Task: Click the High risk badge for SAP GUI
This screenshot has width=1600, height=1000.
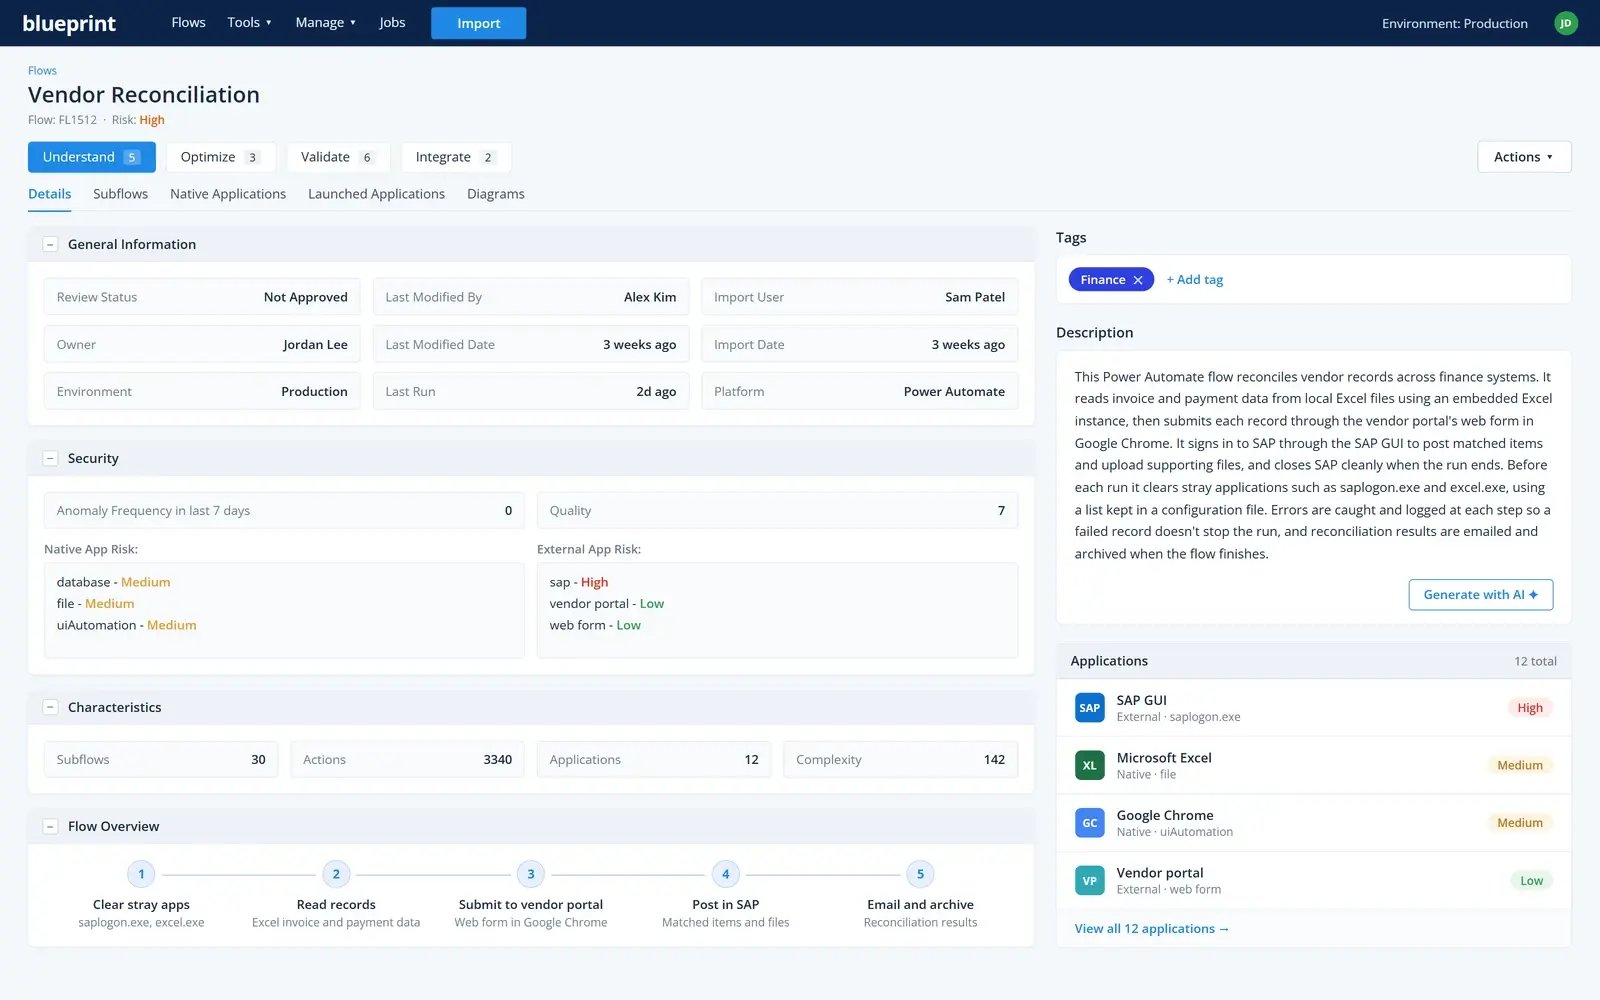Action: tap(1530, 708)
